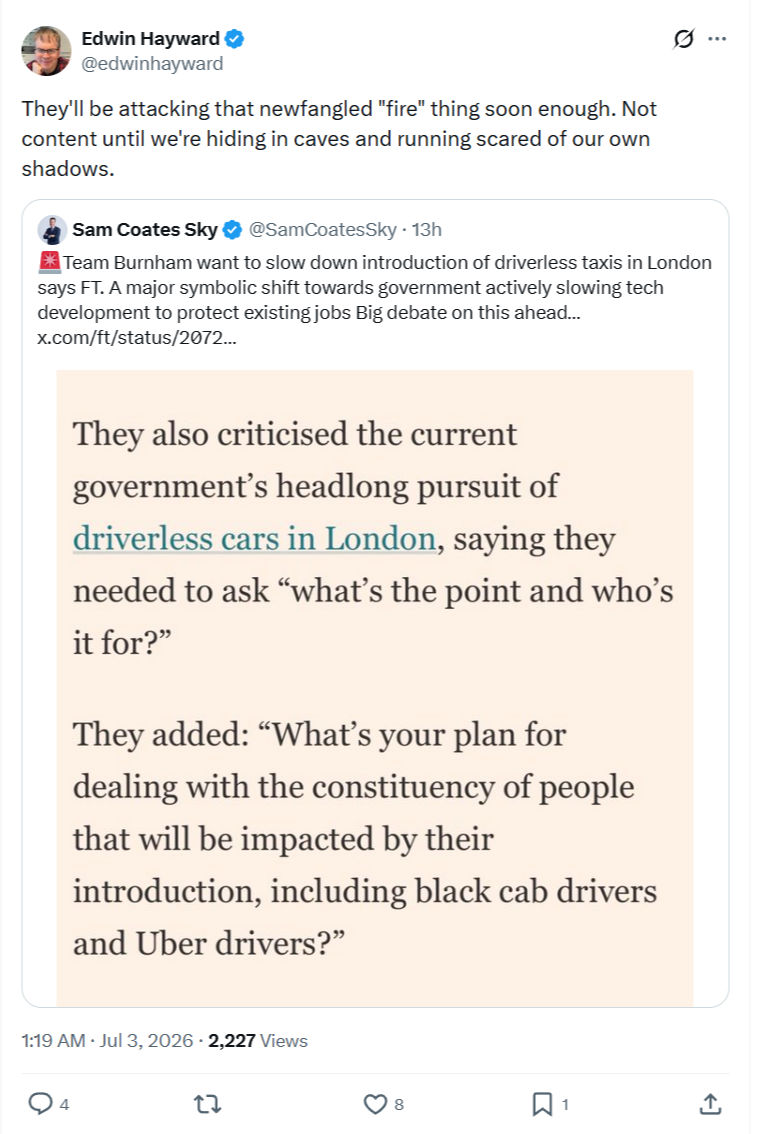Viewport: 759px width, 1134px height.
Task: Open the x.com/ft/status link in quoted post
Action: pyautogui.click(x=137, y=338)
